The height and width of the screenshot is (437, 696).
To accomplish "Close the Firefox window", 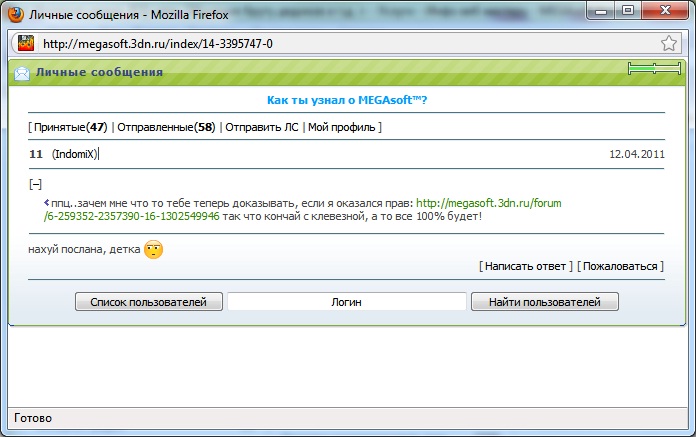I will click(x=665, y=11).
